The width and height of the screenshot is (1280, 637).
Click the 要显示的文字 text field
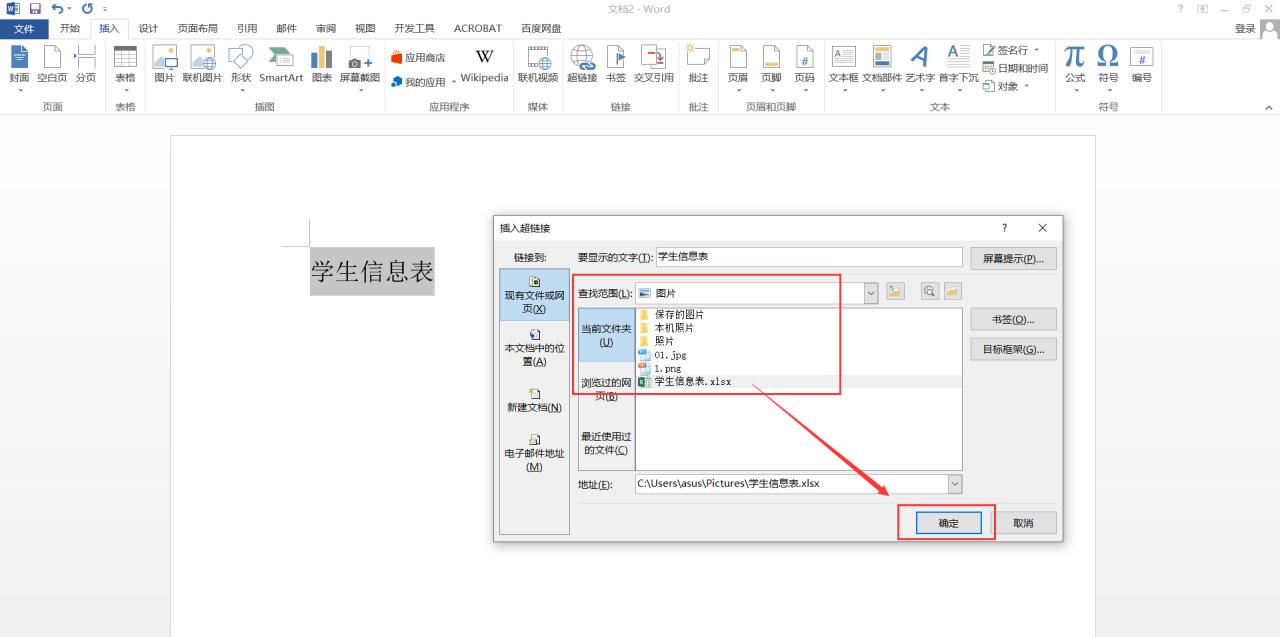809,257
